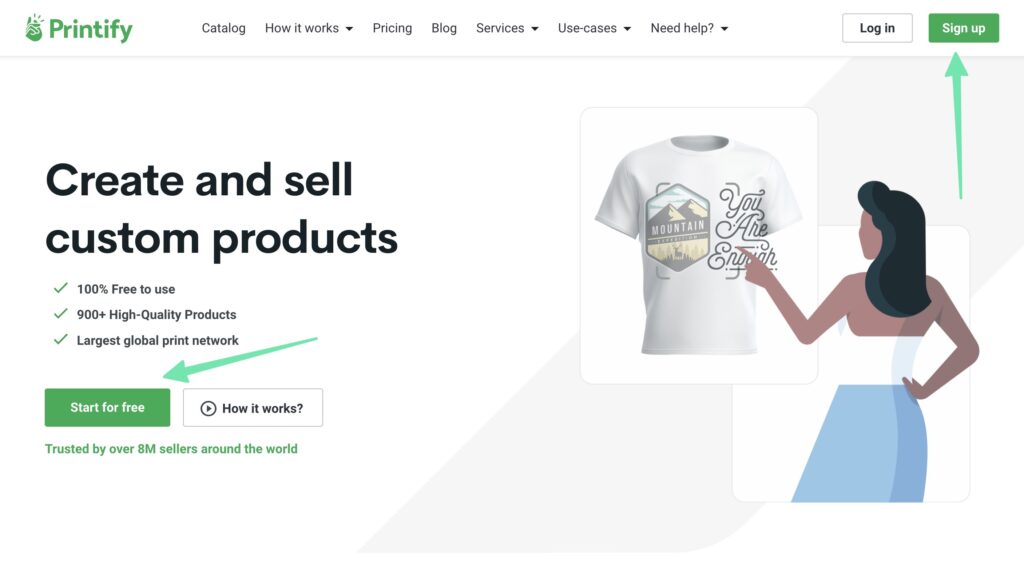Click checkmark beside 100% Free to use
Image resolution: width=1024 pixels, height=566 pixels.
click(60, 289)
